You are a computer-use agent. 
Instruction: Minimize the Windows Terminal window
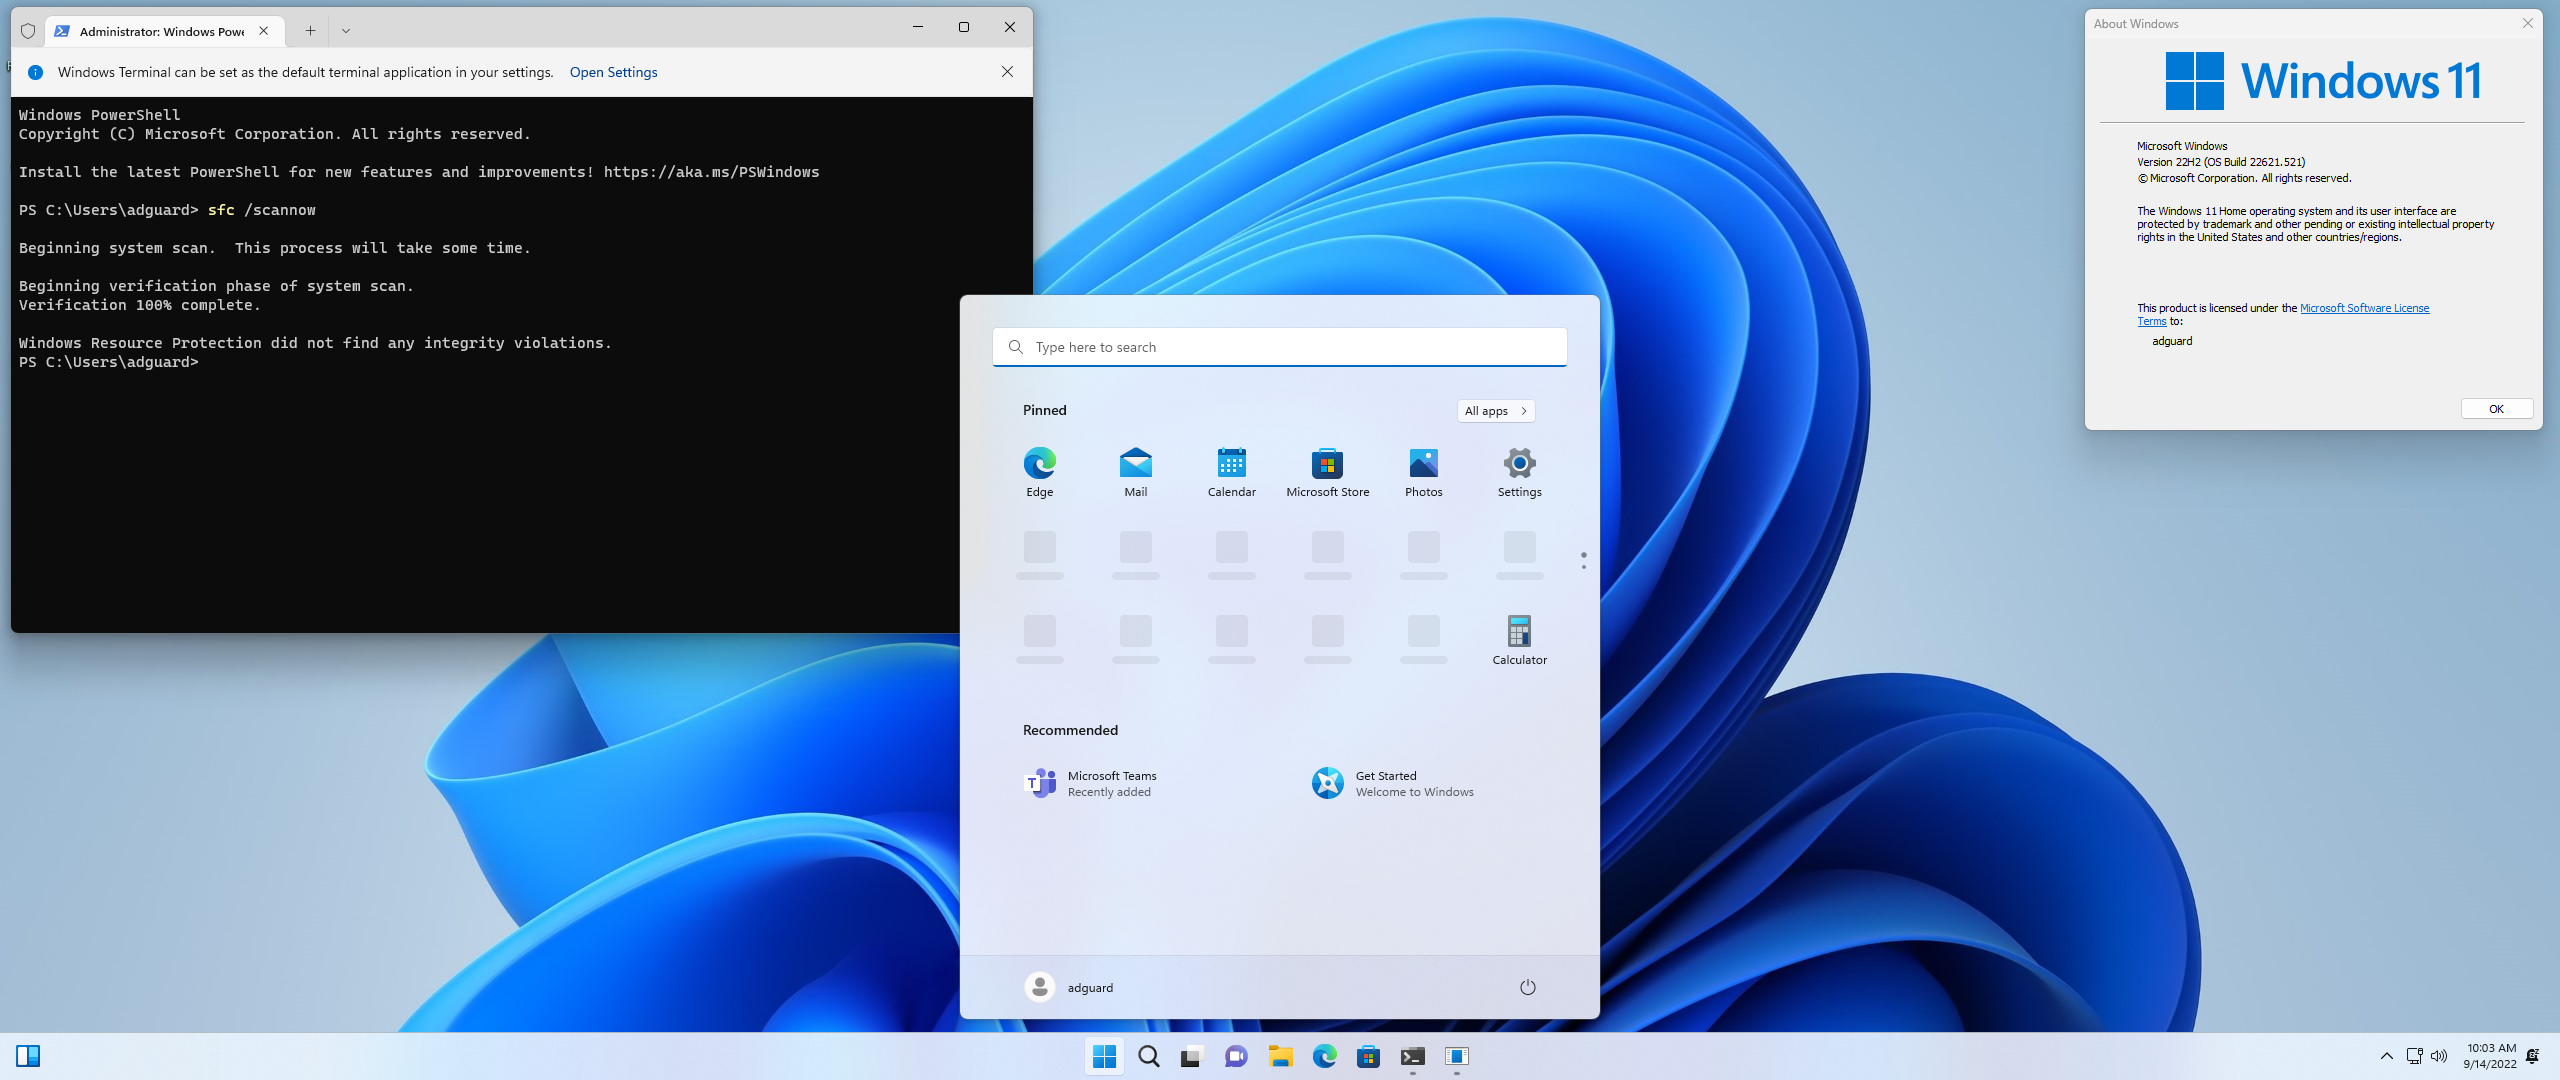coord(917,27)
